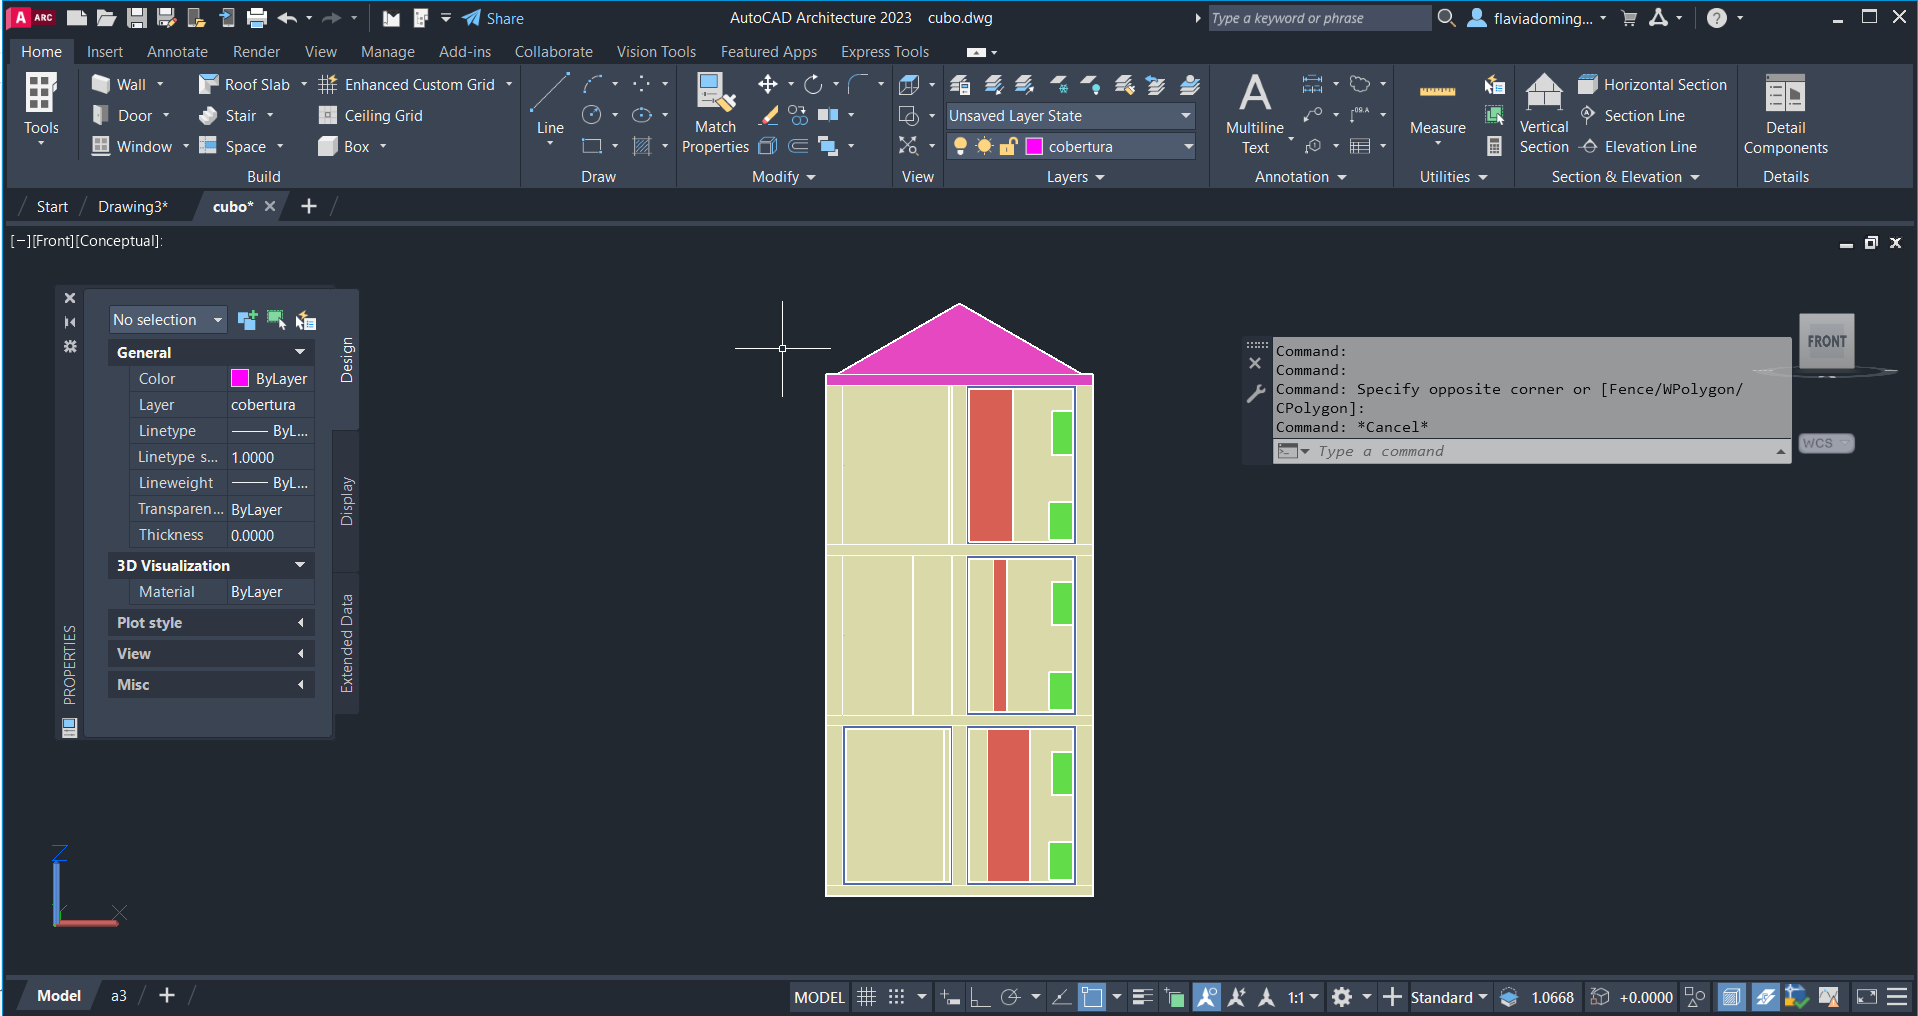Click the Share button
This screenshot has height=1016, width=1918.
pos(493,18)
